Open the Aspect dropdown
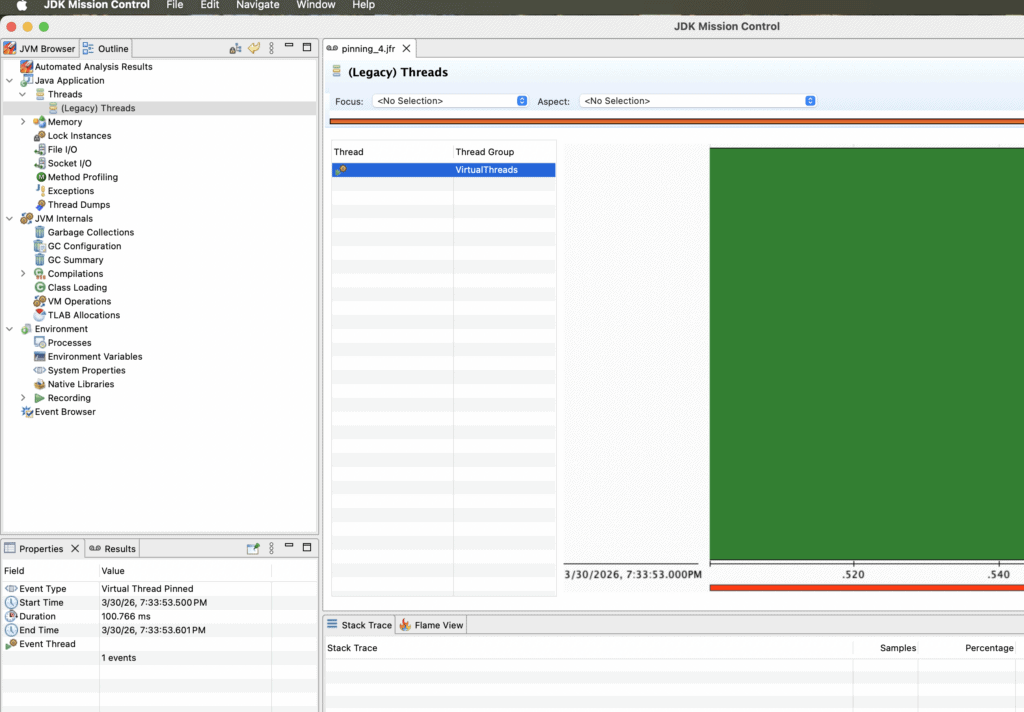 pyautogui.click(x=697, y=101)
